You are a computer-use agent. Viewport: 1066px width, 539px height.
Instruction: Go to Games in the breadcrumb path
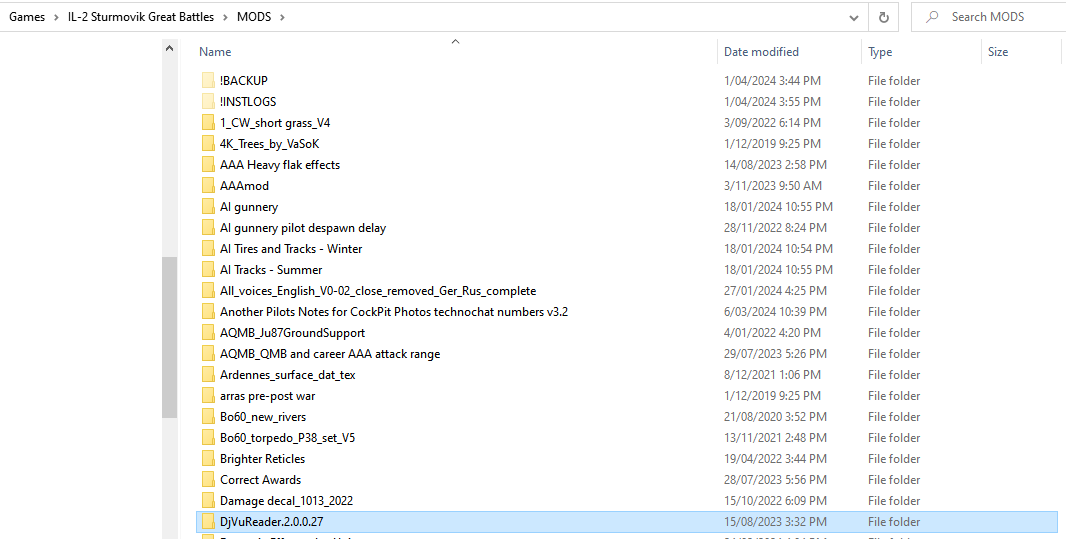(x=27, y=17)
